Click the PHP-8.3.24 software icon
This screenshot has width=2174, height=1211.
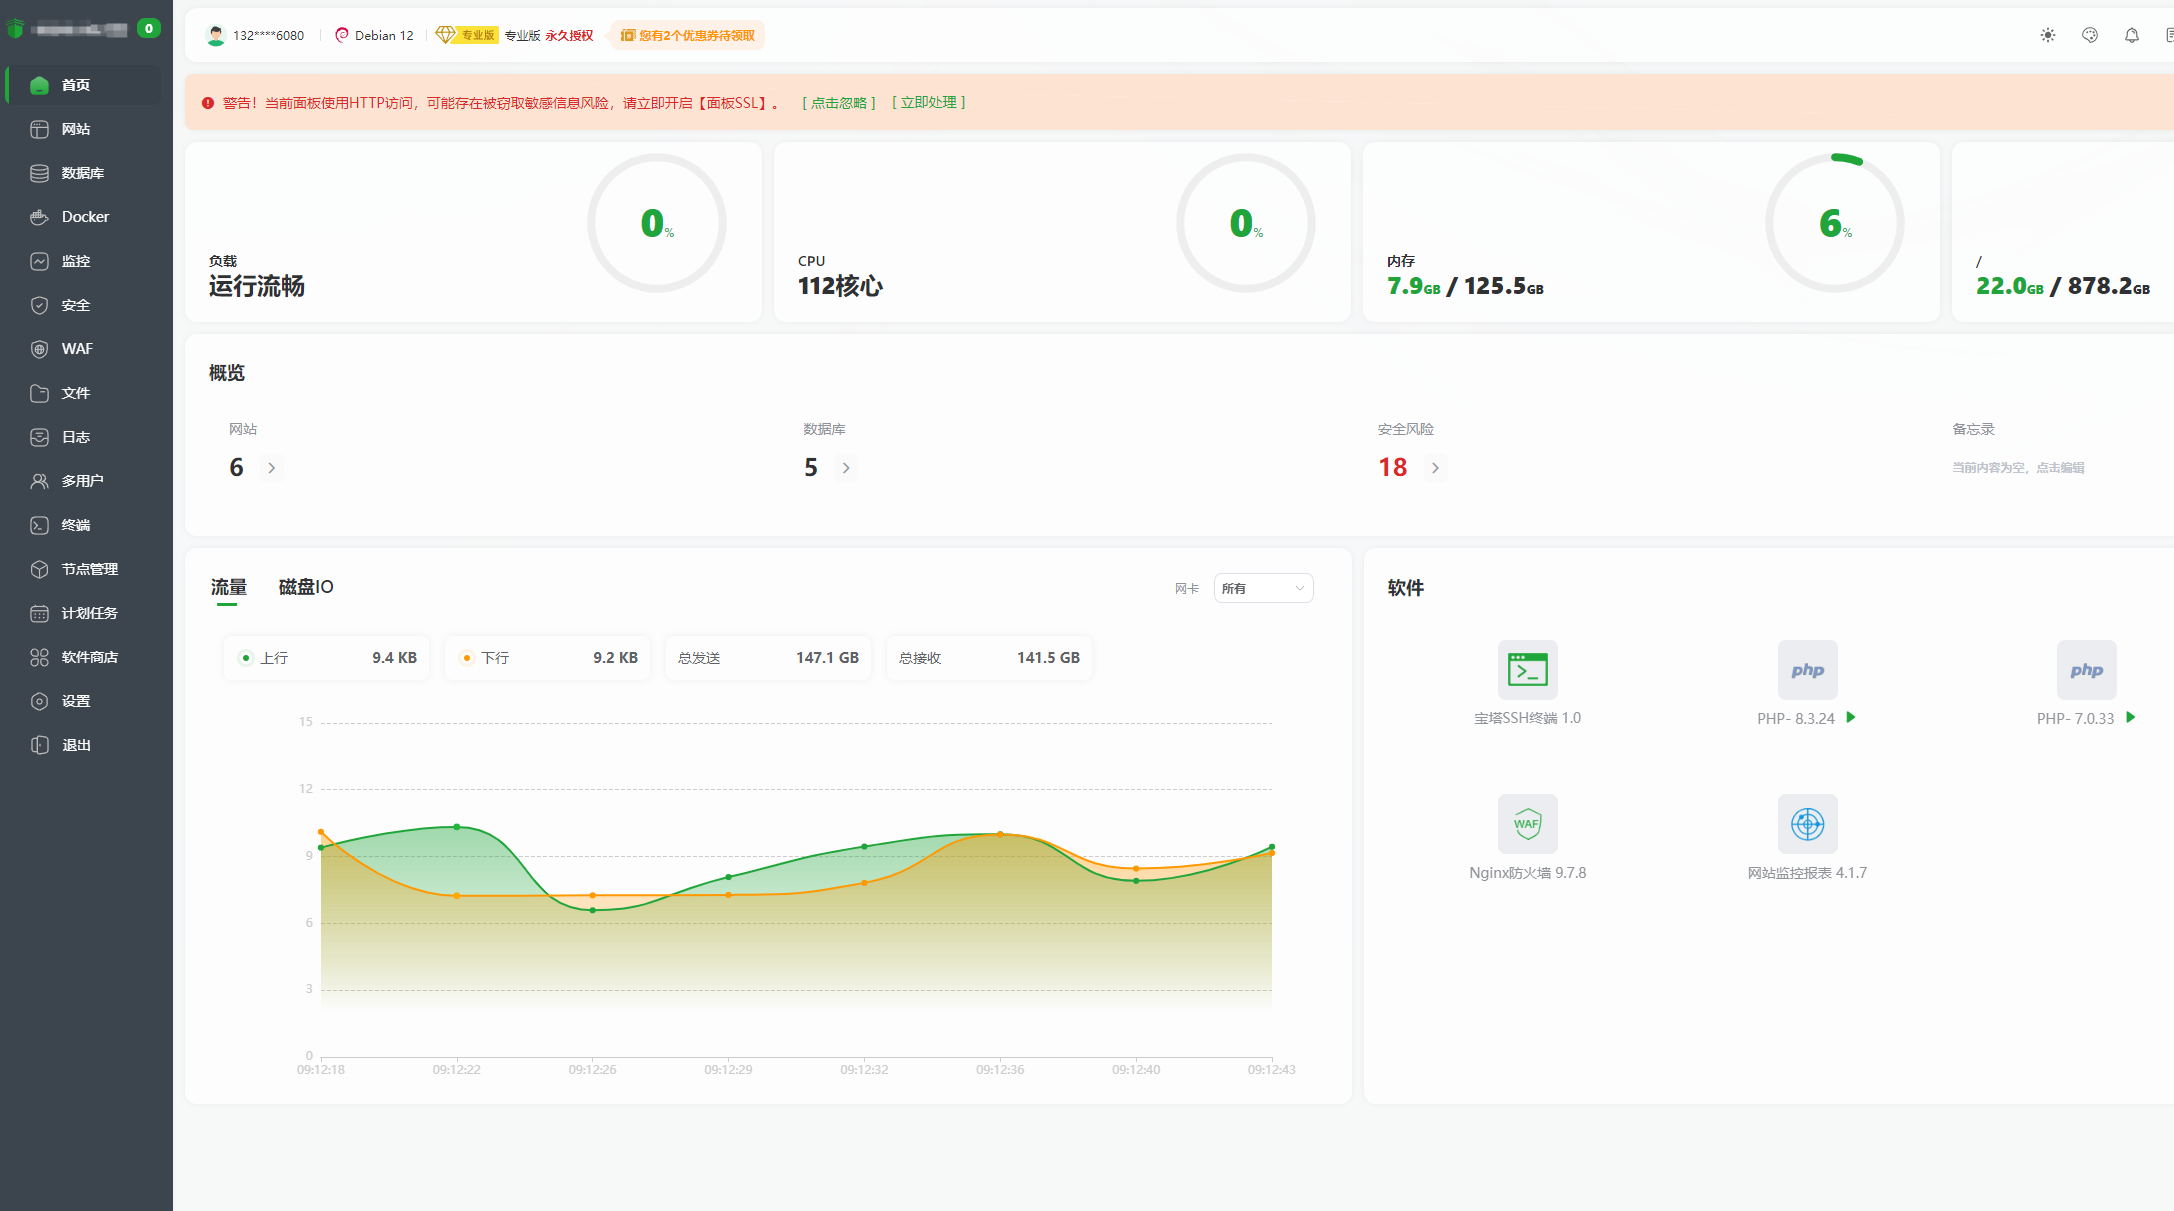[x=1807, y=670]
